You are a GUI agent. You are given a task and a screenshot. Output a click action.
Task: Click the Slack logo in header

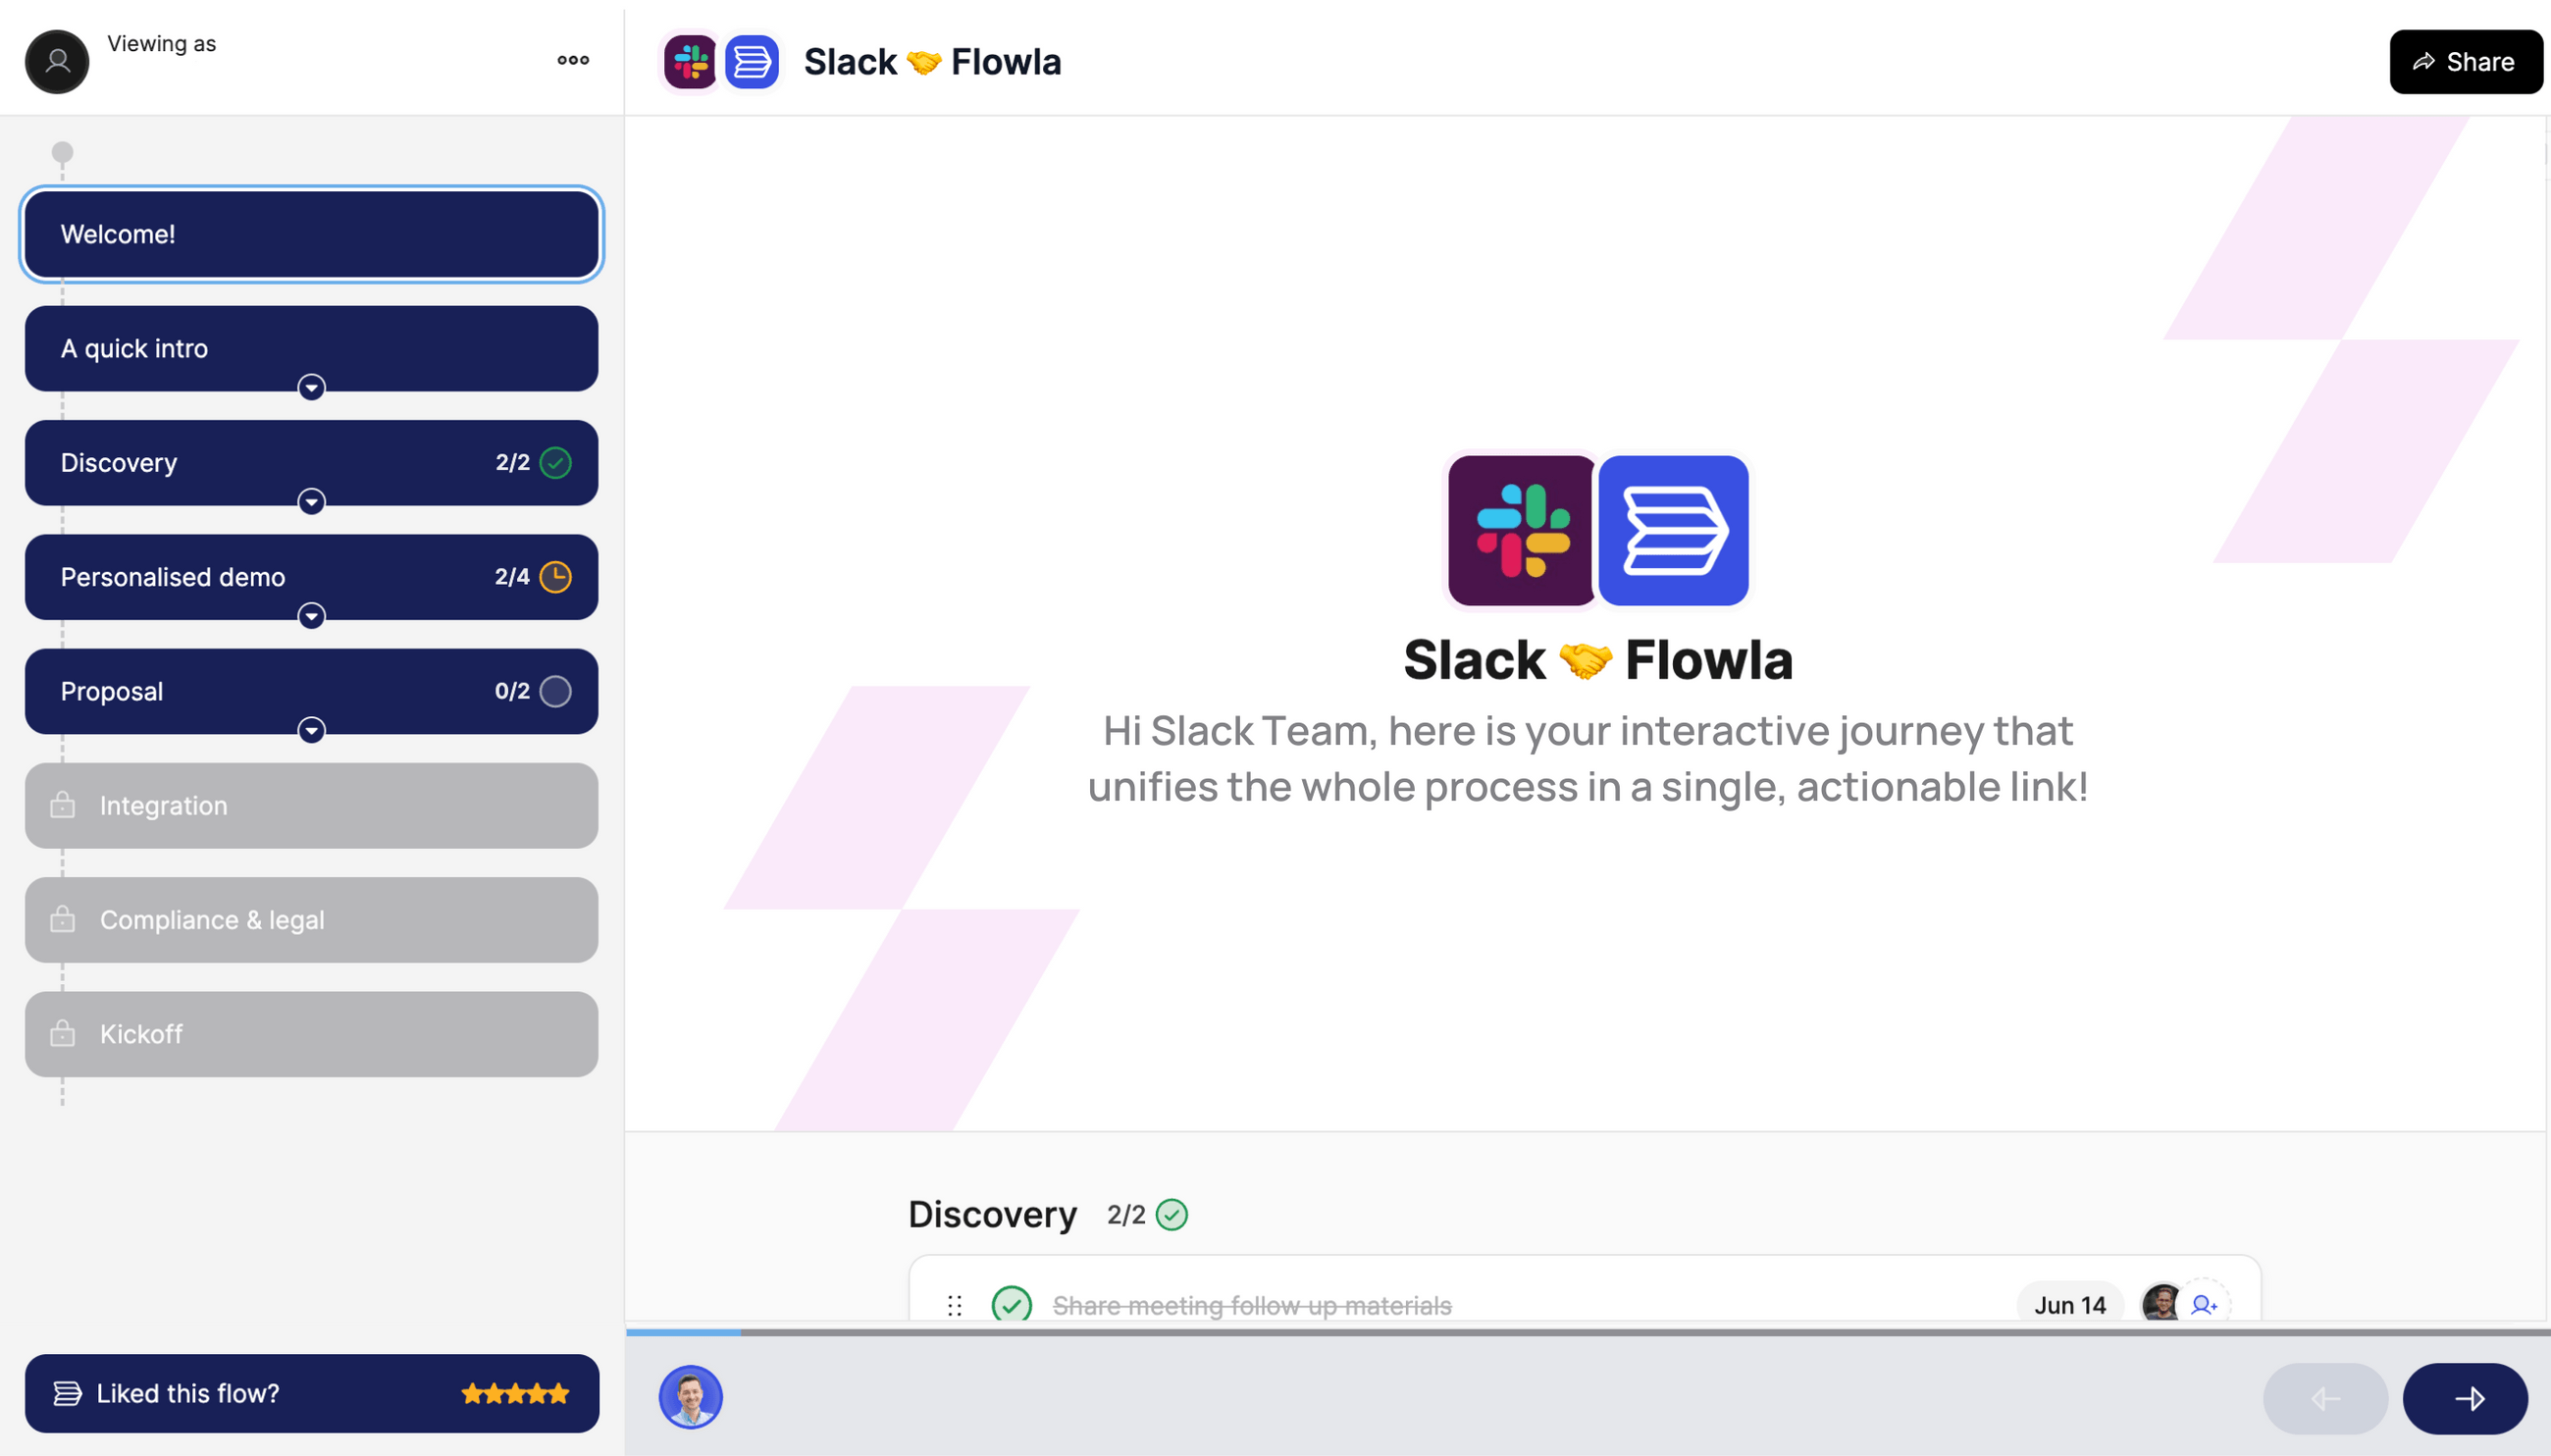(690, 62)
